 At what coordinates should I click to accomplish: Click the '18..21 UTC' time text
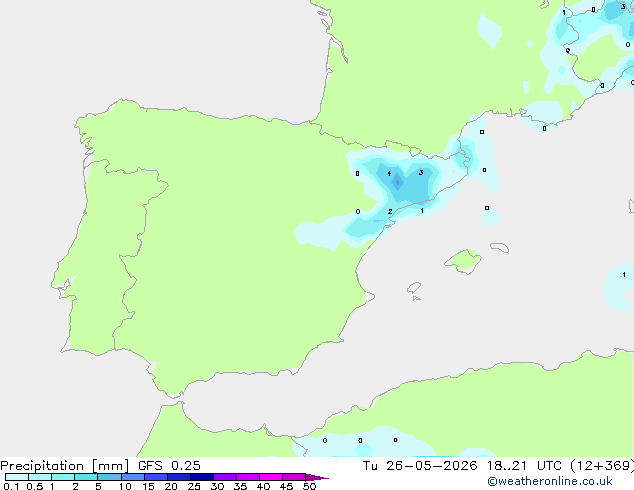click(x=524, y=466)
